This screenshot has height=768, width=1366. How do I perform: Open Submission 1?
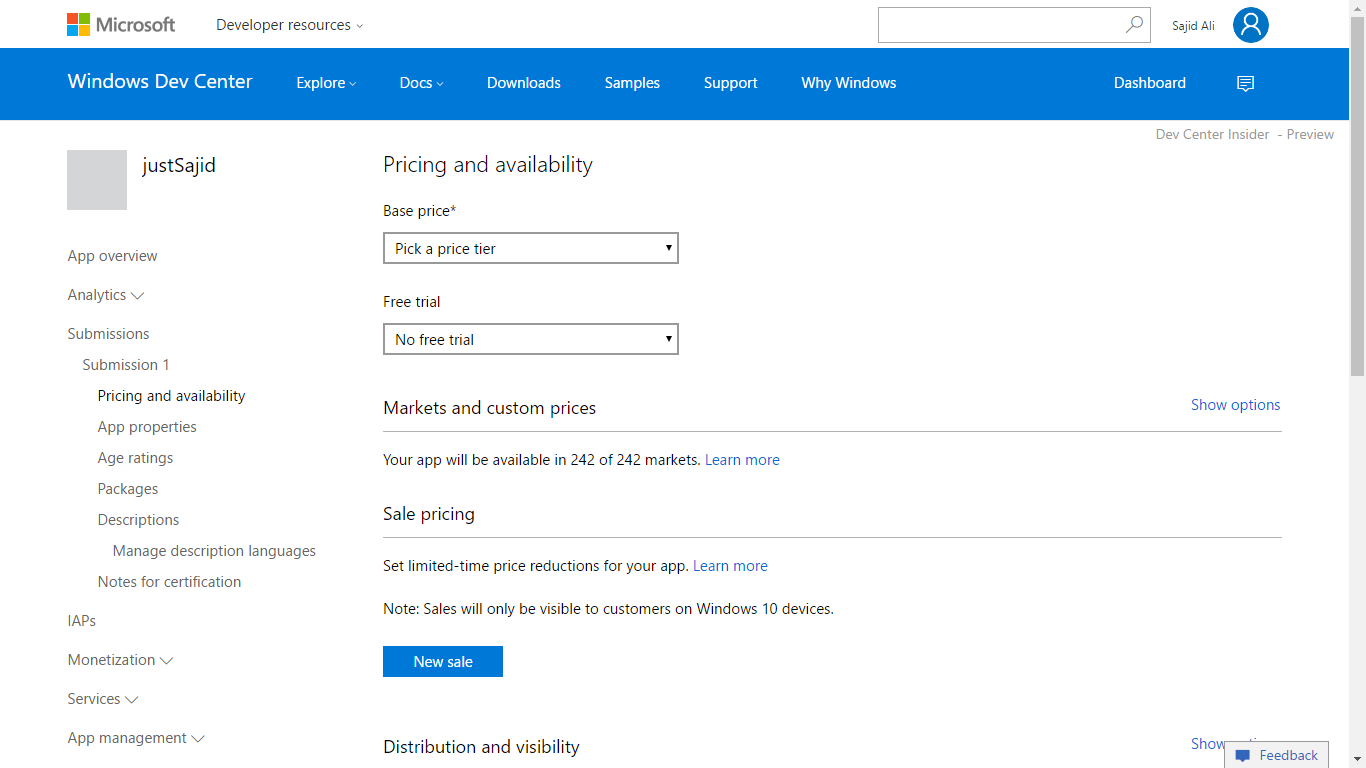(126, 365)
